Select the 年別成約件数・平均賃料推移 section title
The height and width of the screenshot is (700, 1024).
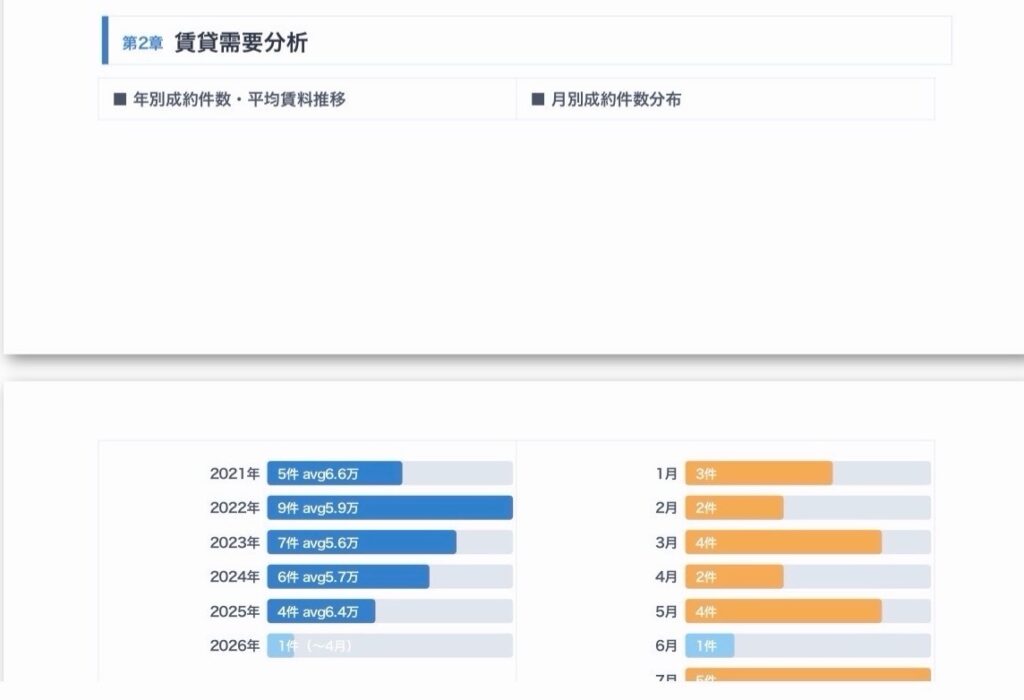click(239, 99)
